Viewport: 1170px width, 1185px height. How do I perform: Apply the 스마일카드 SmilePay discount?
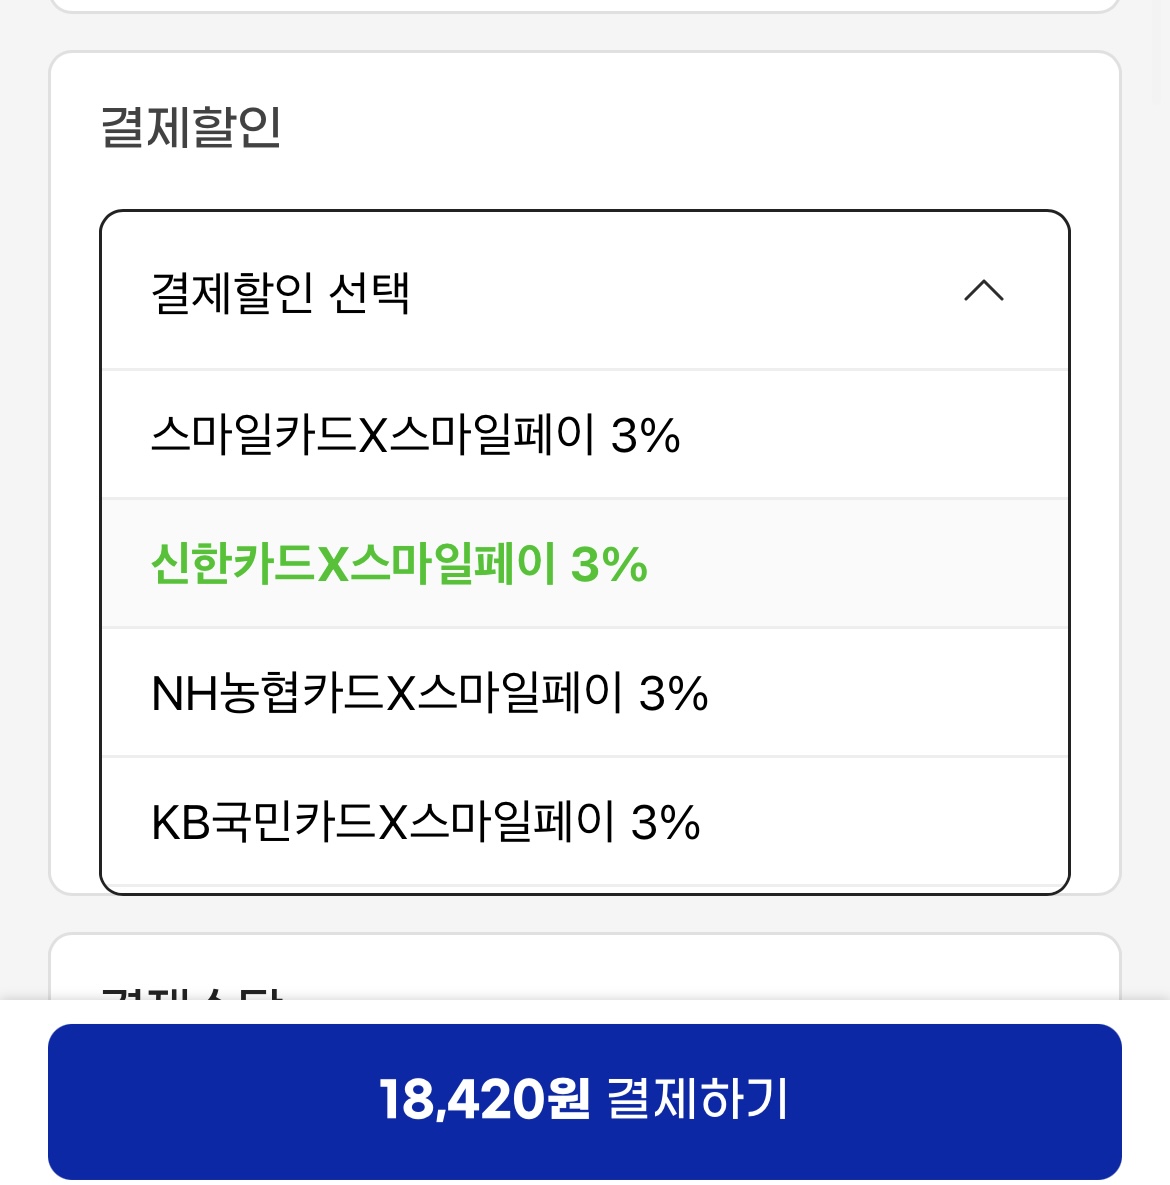point(415,435)
